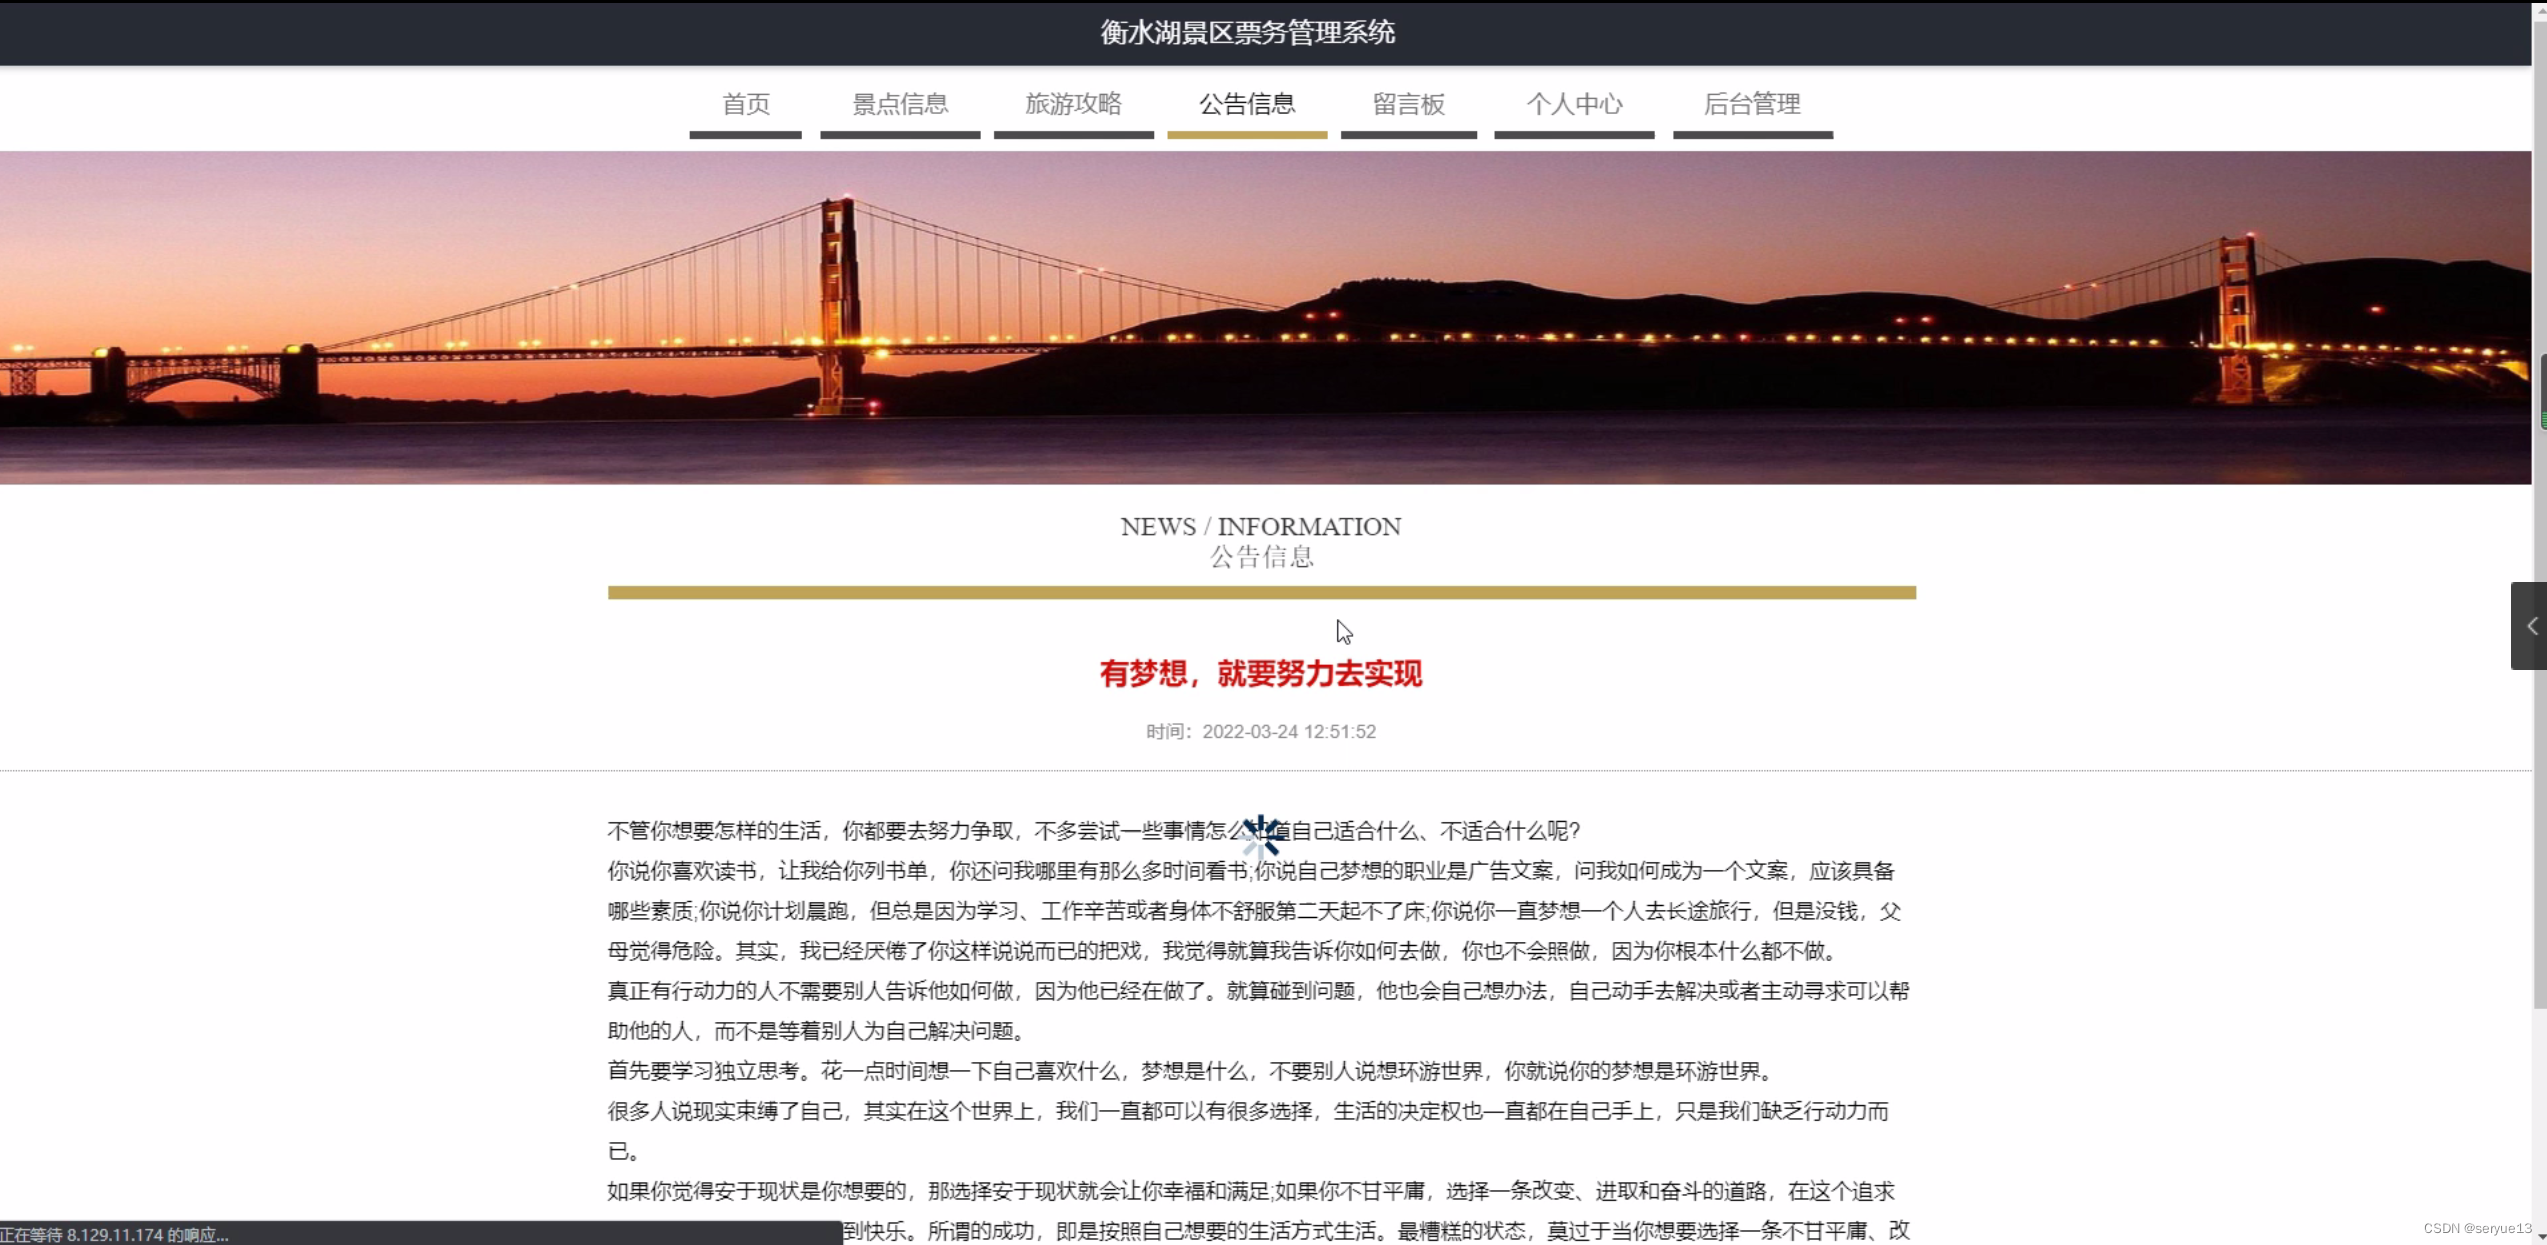Click the loading spinner icon over the text
Viewport: 2547px width, 1245px height.
tap(1261, 836)
